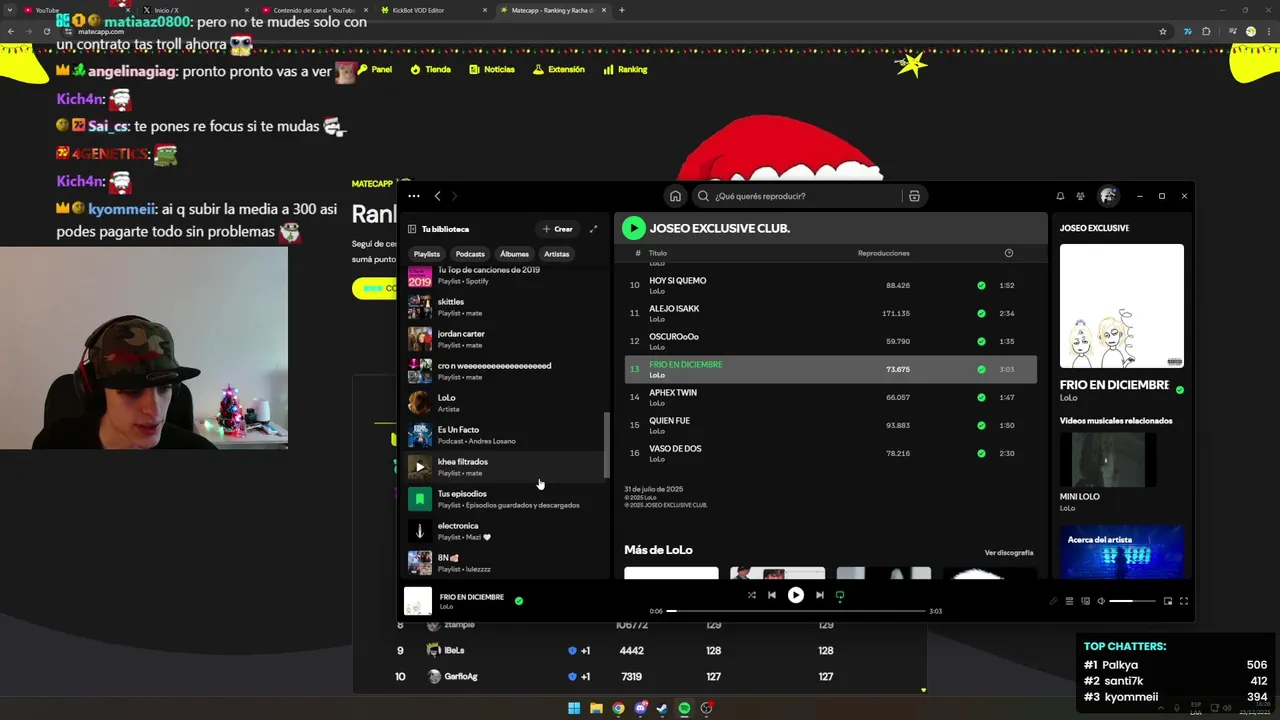
Task: Open mini player
Action: (x=1168, y=601)
